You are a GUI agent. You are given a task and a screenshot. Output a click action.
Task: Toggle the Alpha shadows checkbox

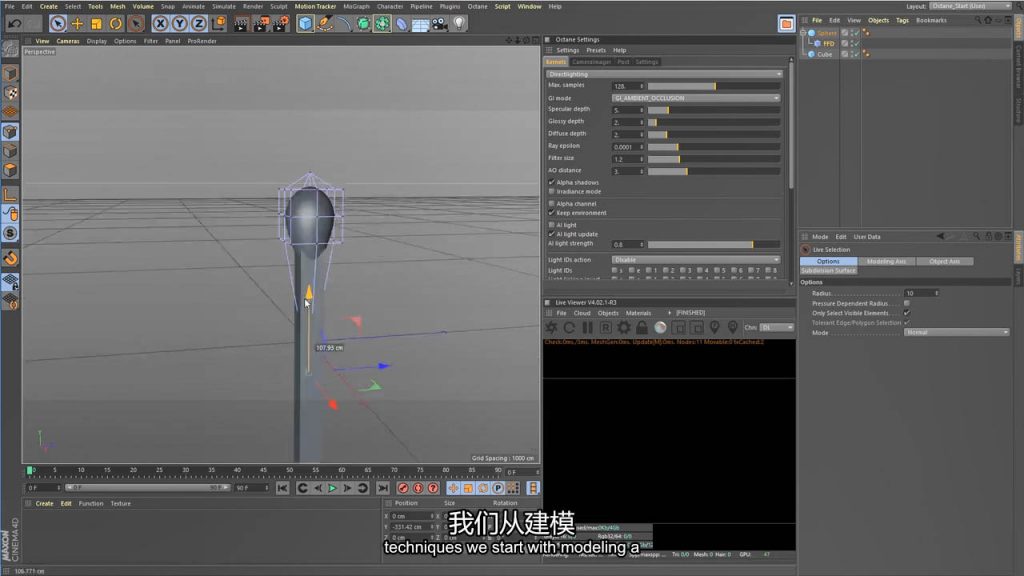coord(552,182)
